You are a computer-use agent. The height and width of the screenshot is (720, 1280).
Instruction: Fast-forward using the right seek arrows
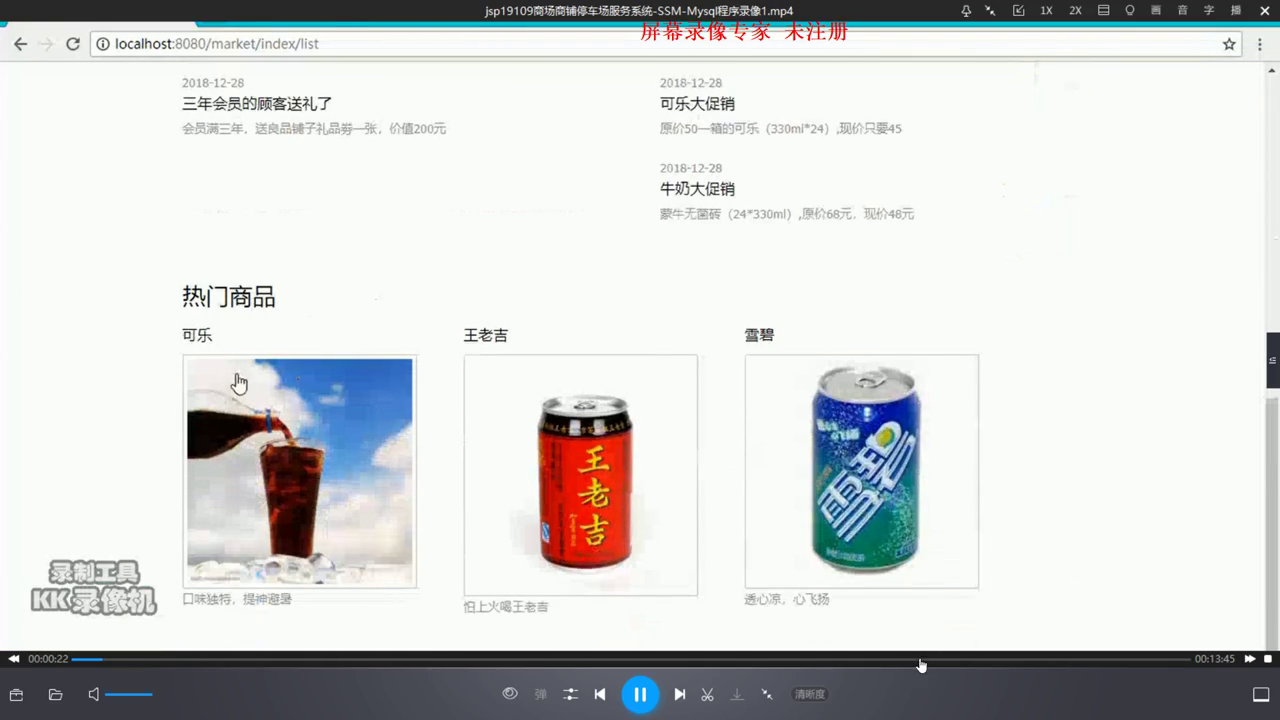(x=1250, y=659)
